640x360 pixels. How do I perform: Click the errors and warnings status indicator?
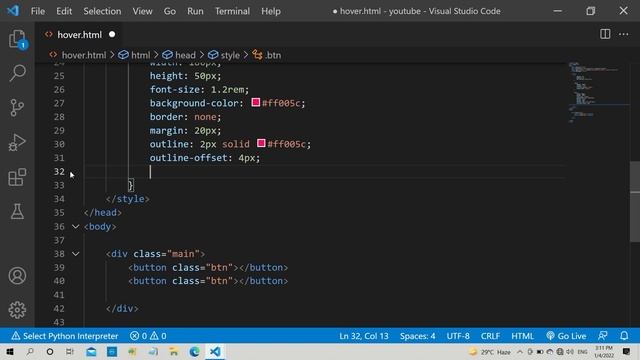[x=148, y=336]
